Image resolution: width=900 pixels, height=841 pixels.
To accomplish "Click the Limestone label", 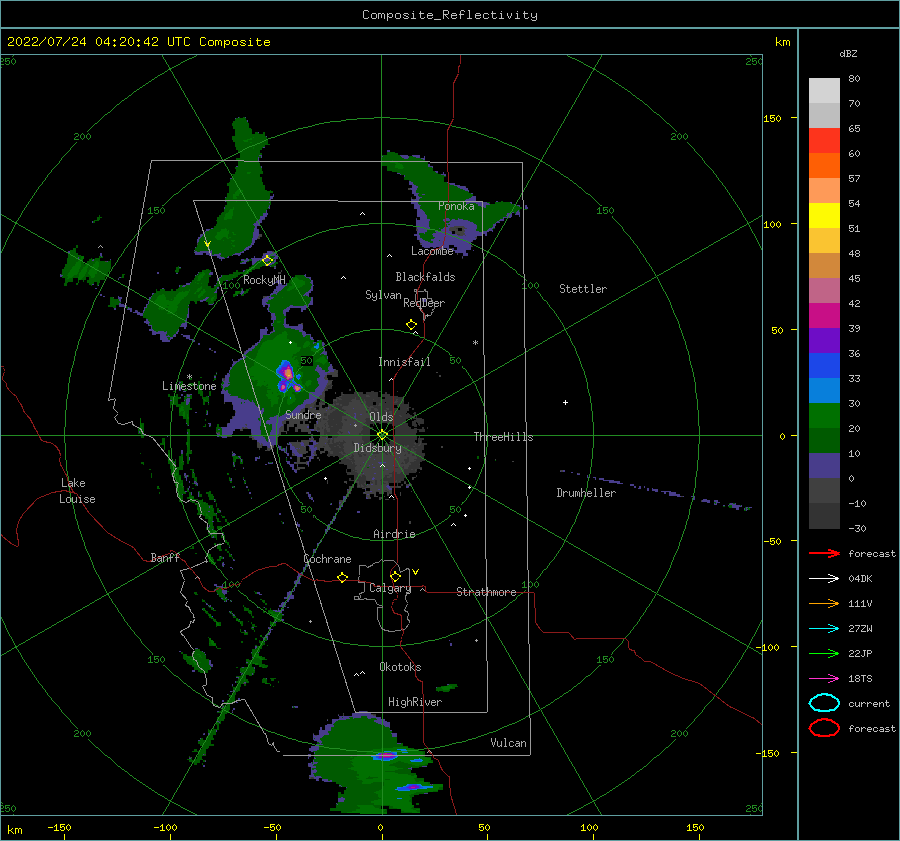I will coord(189,386).
